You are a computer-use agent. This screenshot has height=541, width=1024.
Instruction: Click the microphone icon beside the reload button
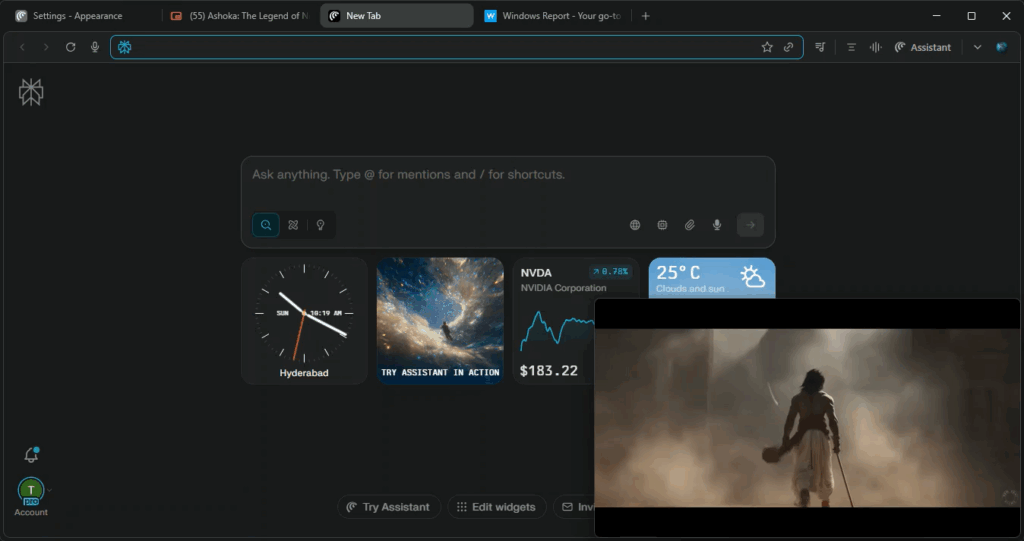[95, 47]
